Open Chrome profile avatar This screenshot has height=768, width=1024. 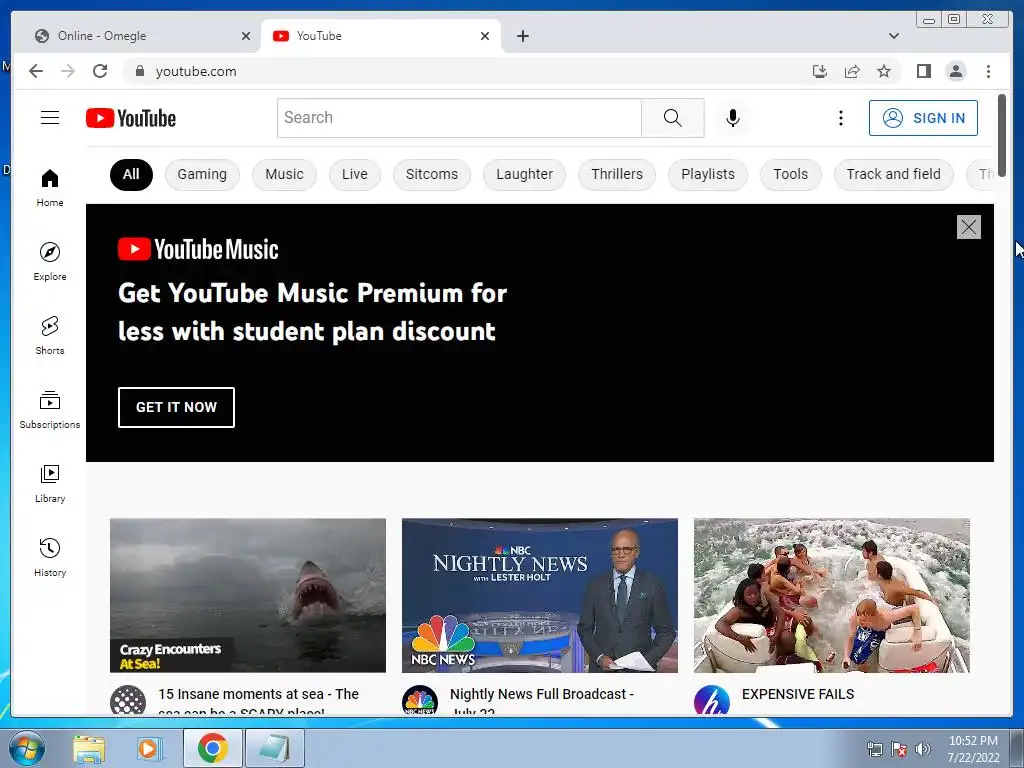point(955,71)
